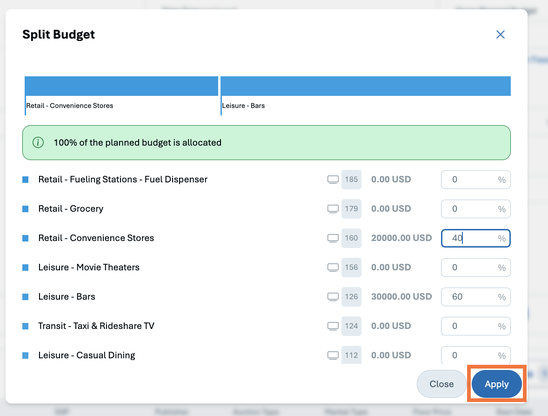The height and width of the screenshot is (416, 548).
Task: Click the screen icon for Convenience Stores row
Action: tap(333, 238)
